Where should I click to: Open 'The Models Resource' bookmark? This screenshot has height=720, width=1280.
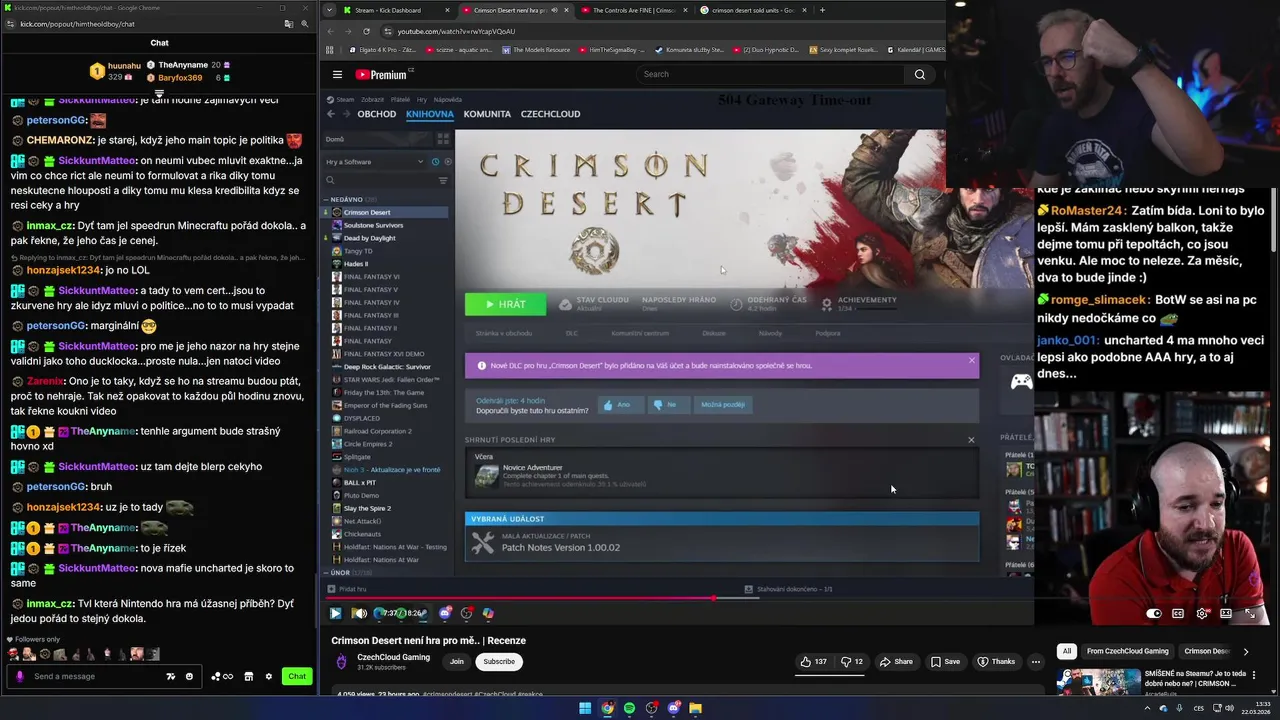tap(536, 49)
